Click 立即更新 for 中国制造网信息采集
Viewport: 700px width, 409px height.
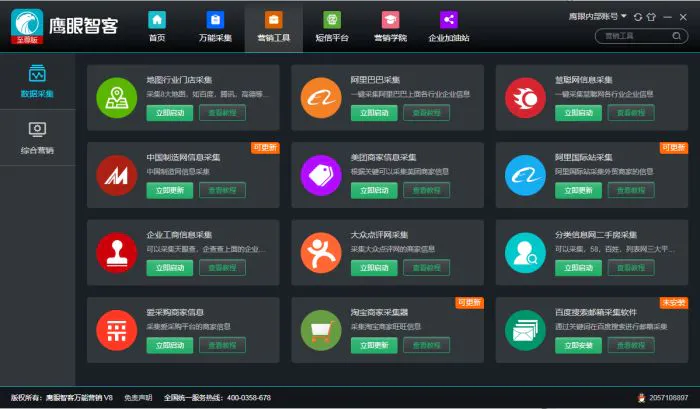tap(170, 190)
